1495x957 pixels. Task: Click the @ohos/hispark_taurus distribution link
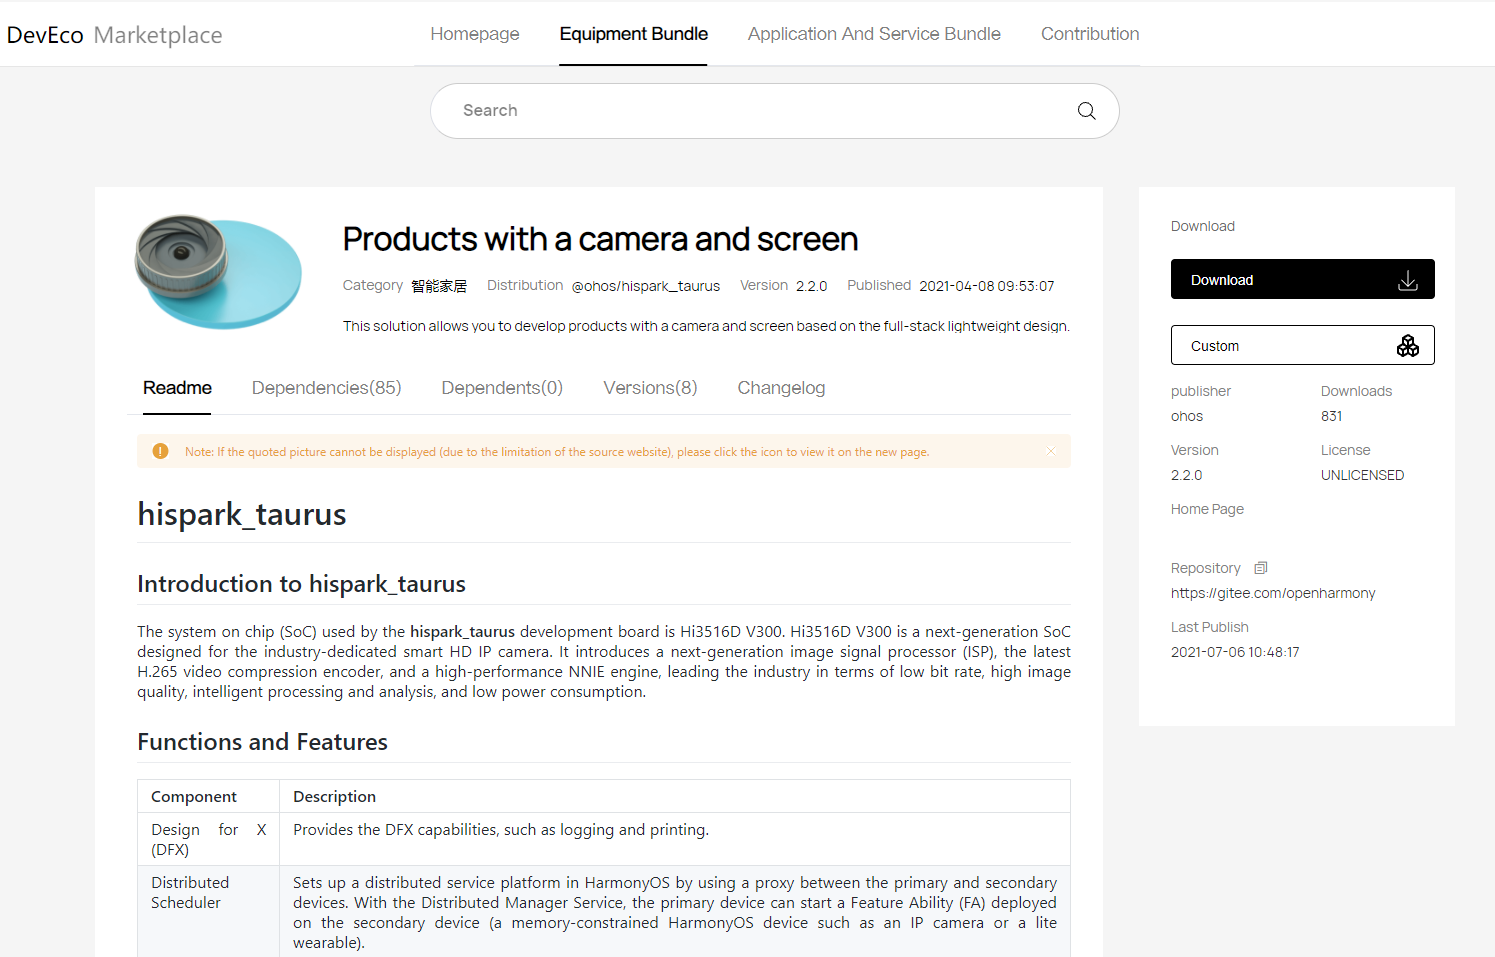[646, 286]
